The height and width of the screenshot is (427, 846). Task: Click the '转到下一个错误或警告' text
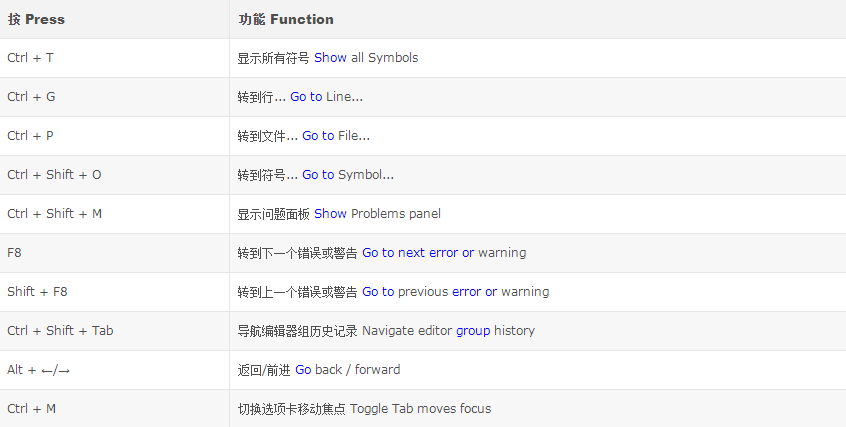[x=297, y=253]
